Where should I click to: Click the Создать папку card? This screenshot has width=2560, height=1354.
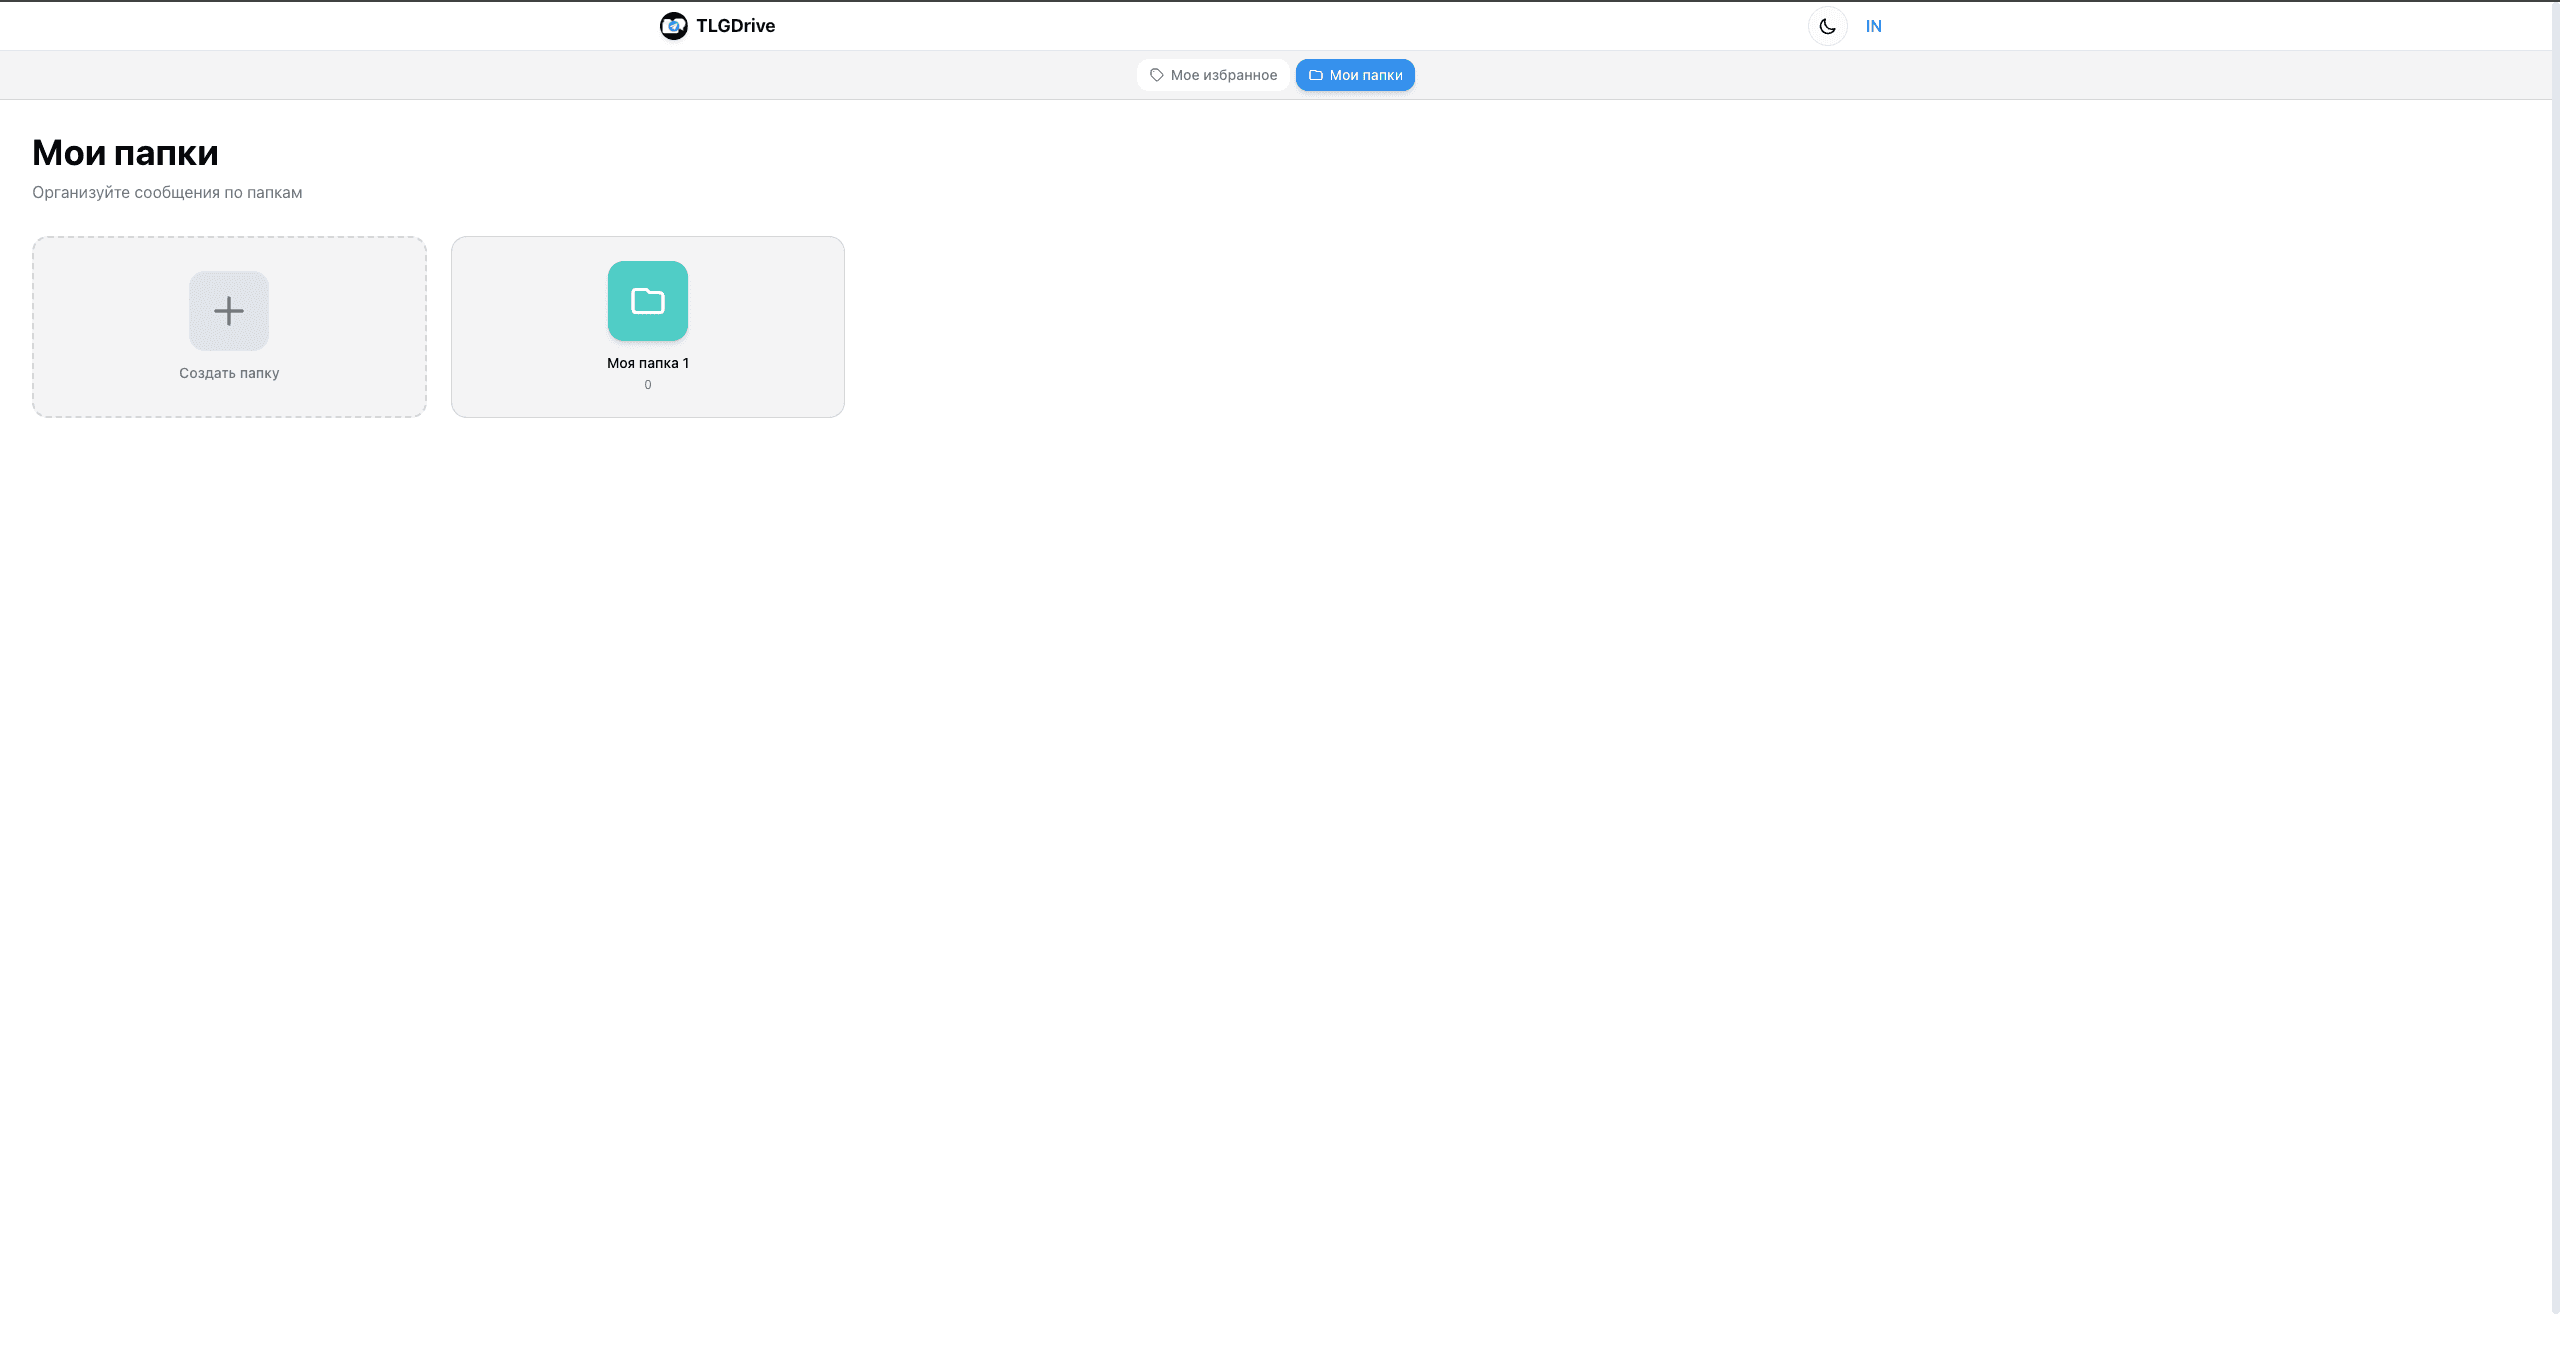pyautogui.click(x=228, y=326)
